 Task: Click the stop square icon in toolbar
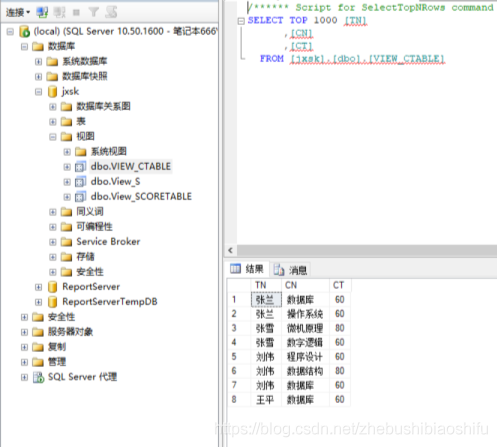pyautogui.click(x=76, y=13)
